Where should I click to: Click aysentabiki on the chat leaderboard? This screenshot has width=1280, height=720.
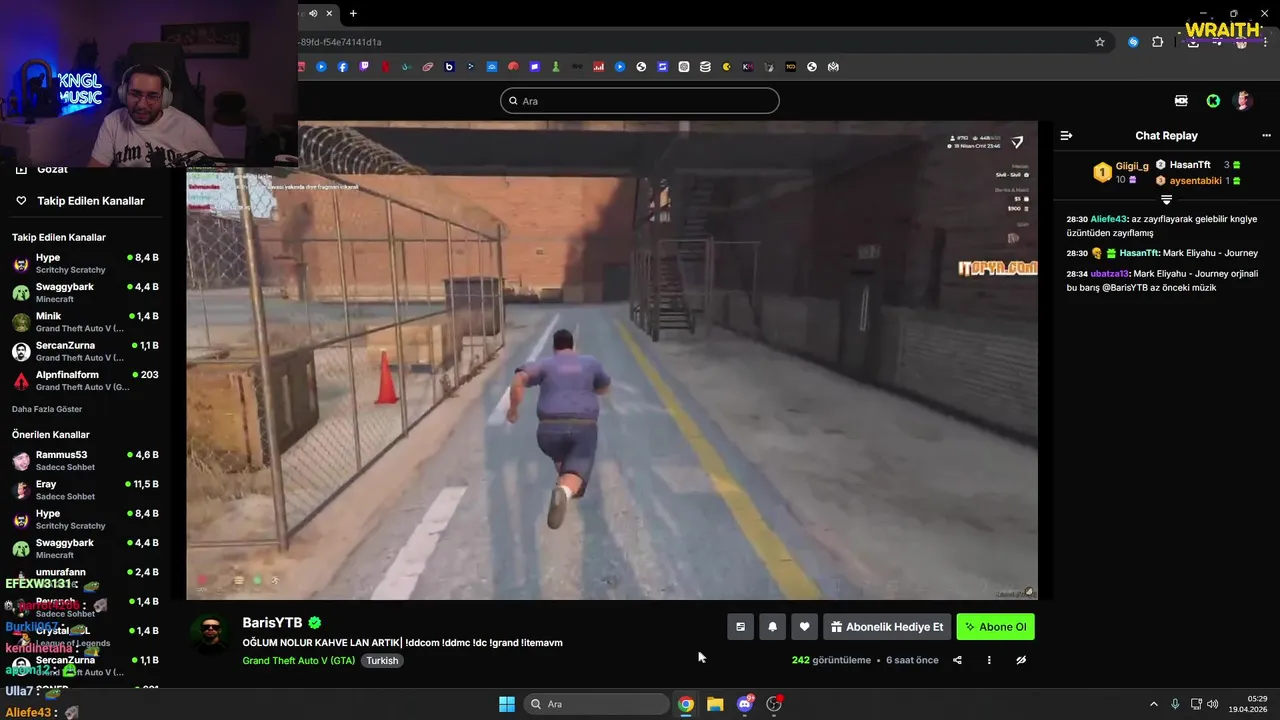click(x=1196, y=181)
